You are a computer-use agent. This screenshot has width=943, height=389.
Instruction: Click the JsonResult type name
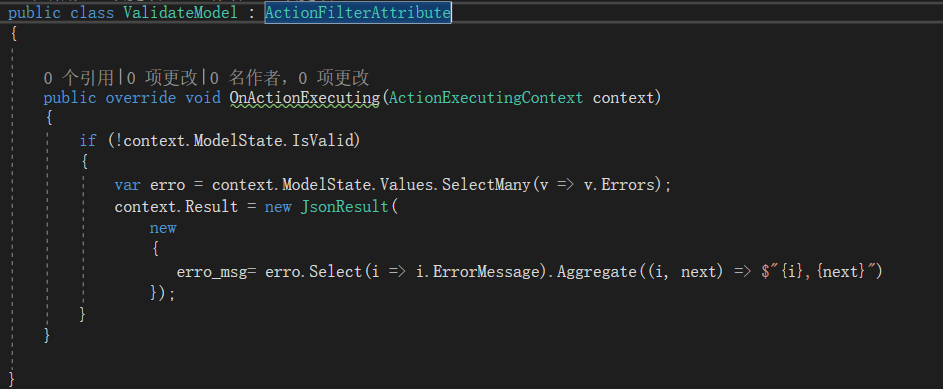[344, 207]
